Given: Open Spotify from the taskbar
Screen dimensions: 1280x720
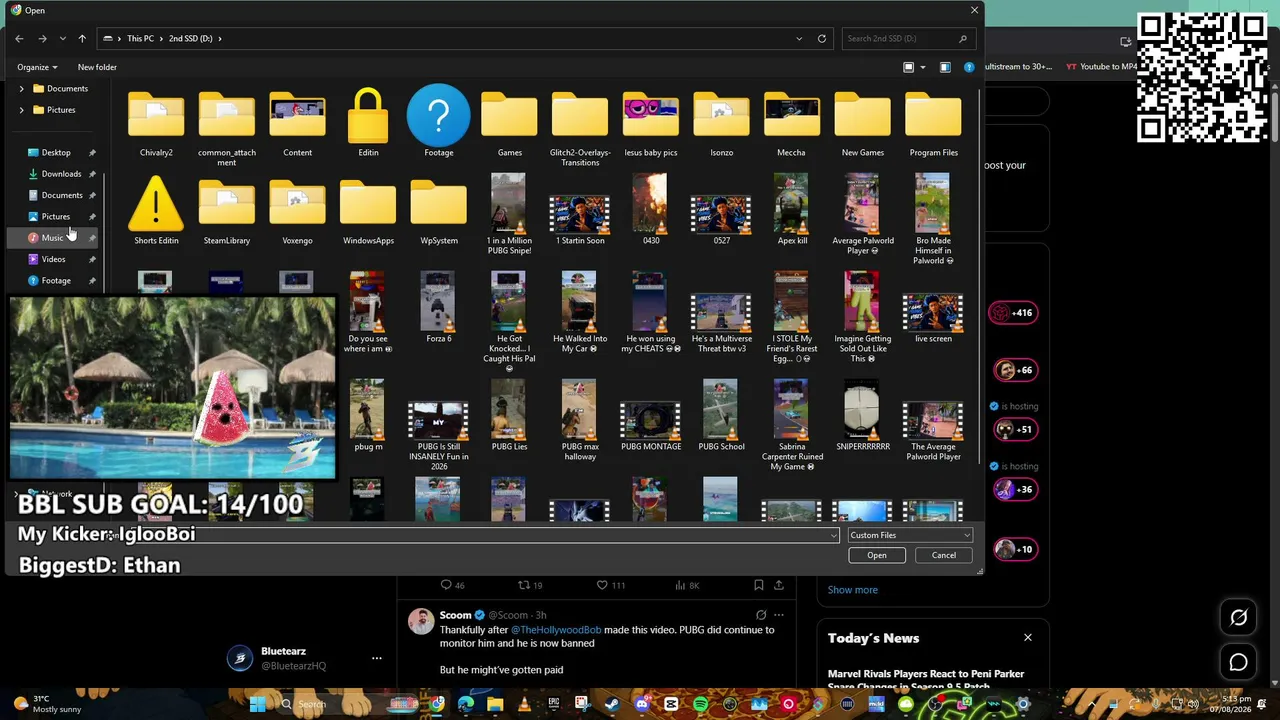Looking at the screenshot, I should (700, 704).
